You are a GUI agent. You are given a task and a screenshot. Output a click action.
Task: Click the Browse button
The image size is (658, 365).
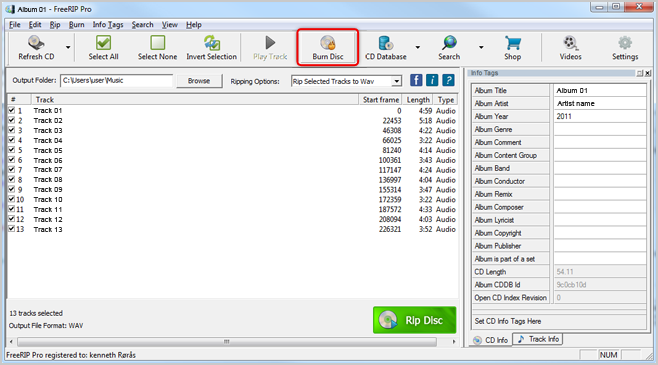coord(199,81)
